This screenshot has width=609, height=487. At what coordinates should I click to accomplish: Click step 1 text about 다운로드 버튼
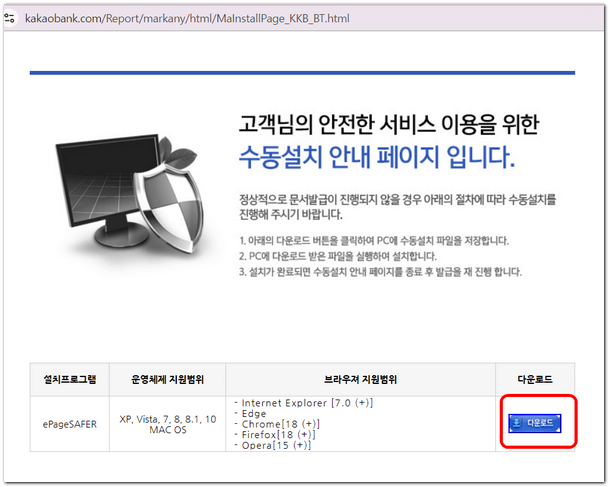(374, 241)
